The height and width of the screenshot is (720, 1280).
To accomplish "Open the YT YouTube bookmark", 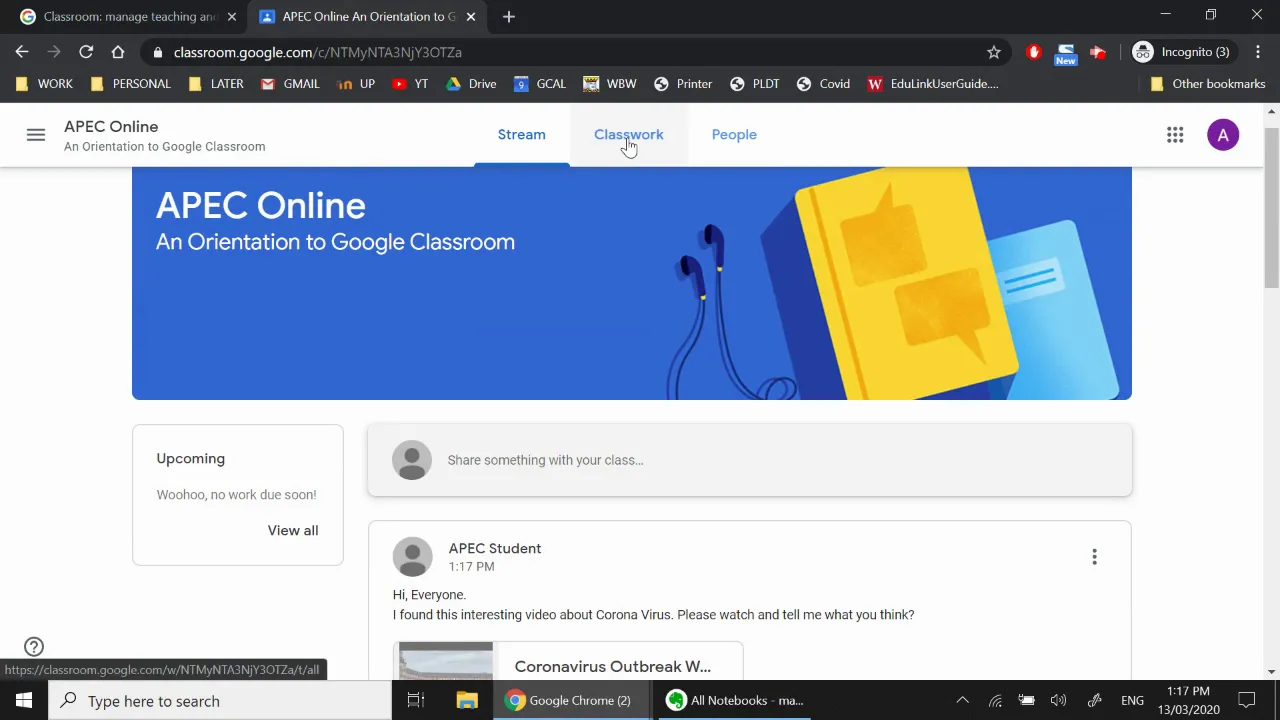I will click(x=410, y=84).
